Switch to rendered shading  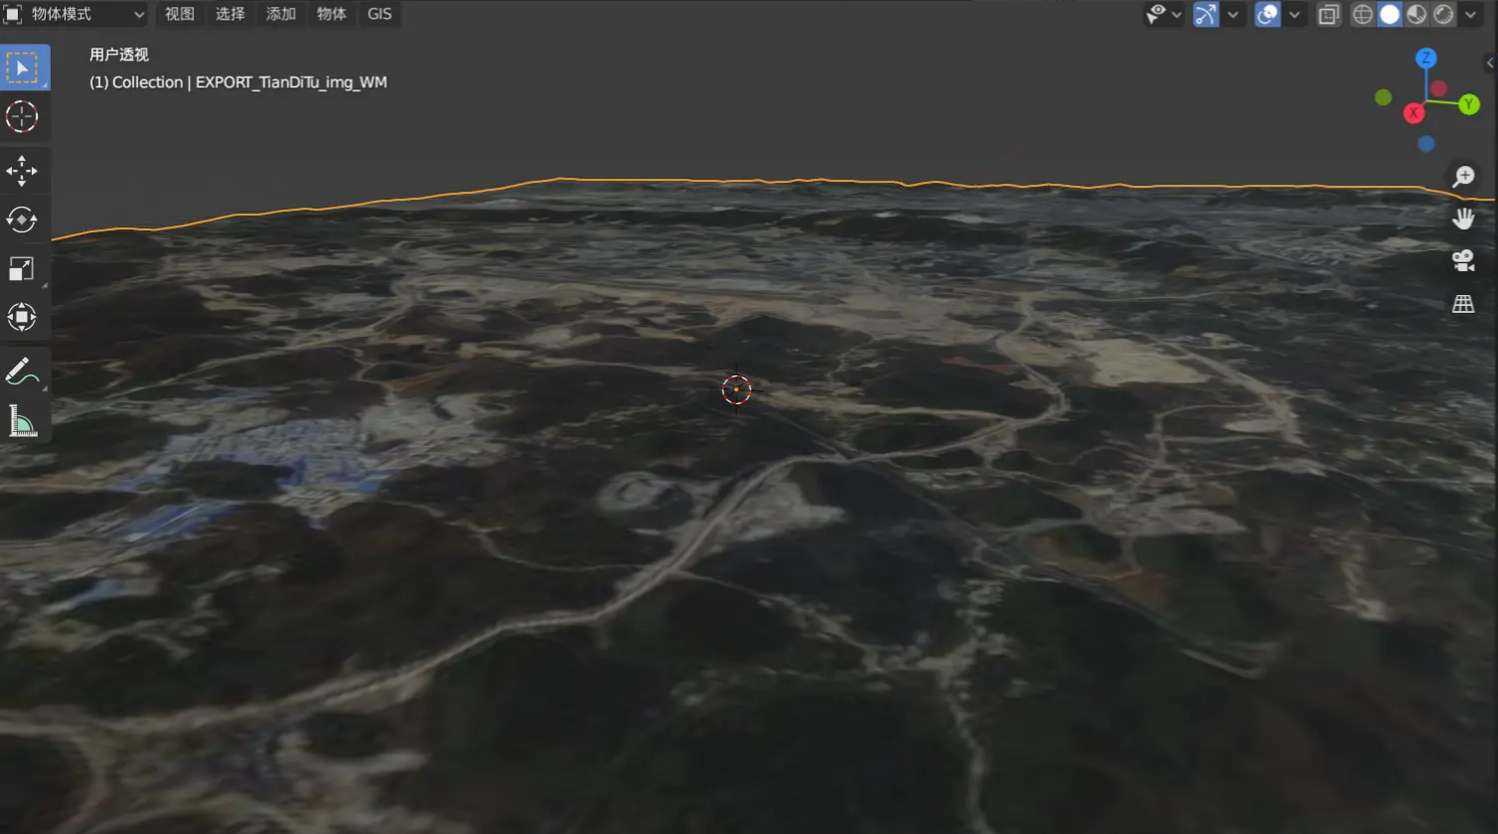click(x=1444, y=14)
